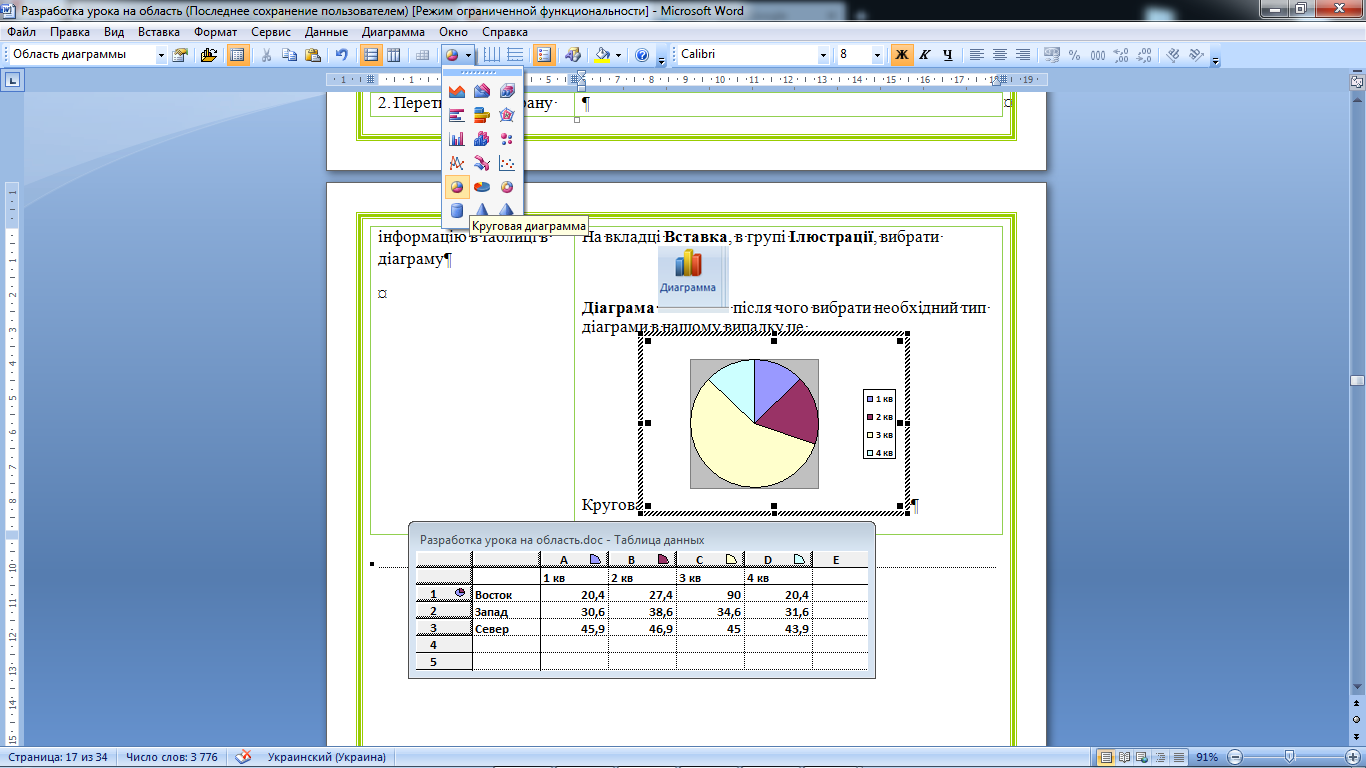Select the bubble chart type

[507, 138]
